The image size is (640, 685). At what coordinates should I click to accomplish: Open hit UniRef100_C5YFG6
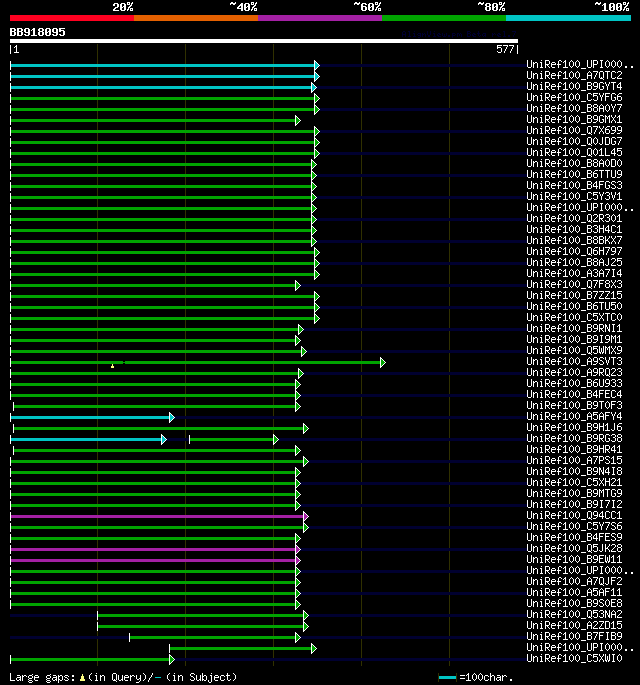coord(574,97)
